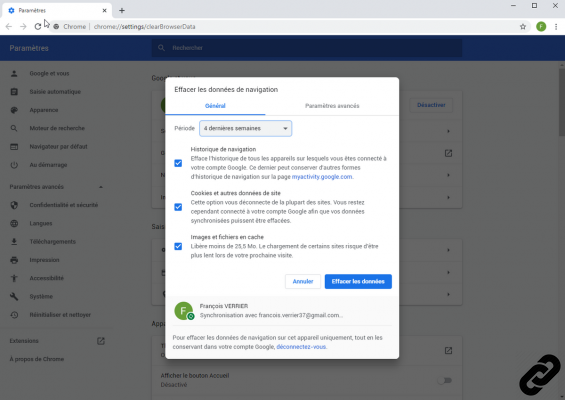The height and width of the screenshot is (400, 565).
Task: Open the Période dropdown
Action: click(x=245, y=129)
